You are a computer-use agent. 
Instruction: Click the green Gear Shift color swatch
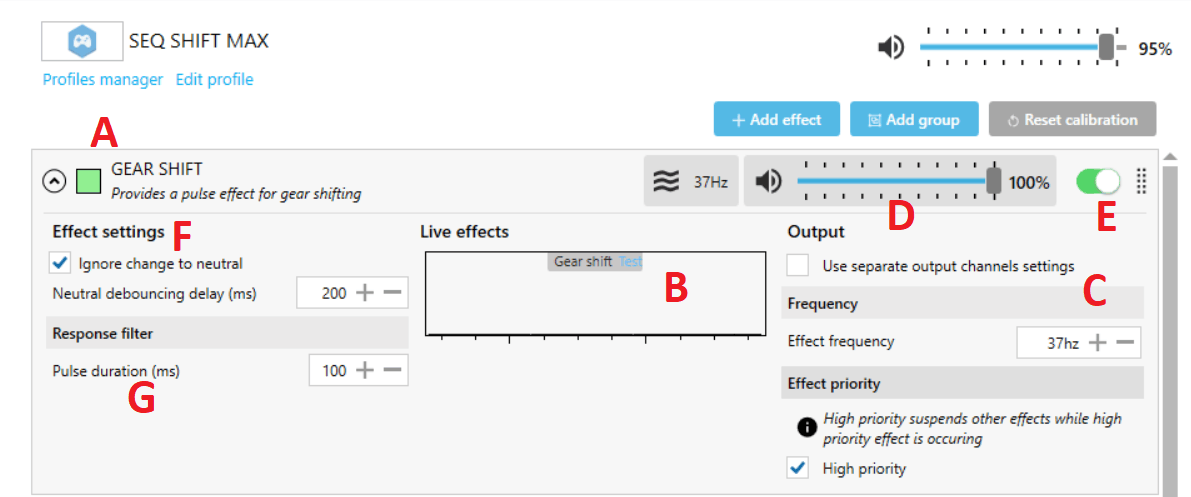(89, 181)
